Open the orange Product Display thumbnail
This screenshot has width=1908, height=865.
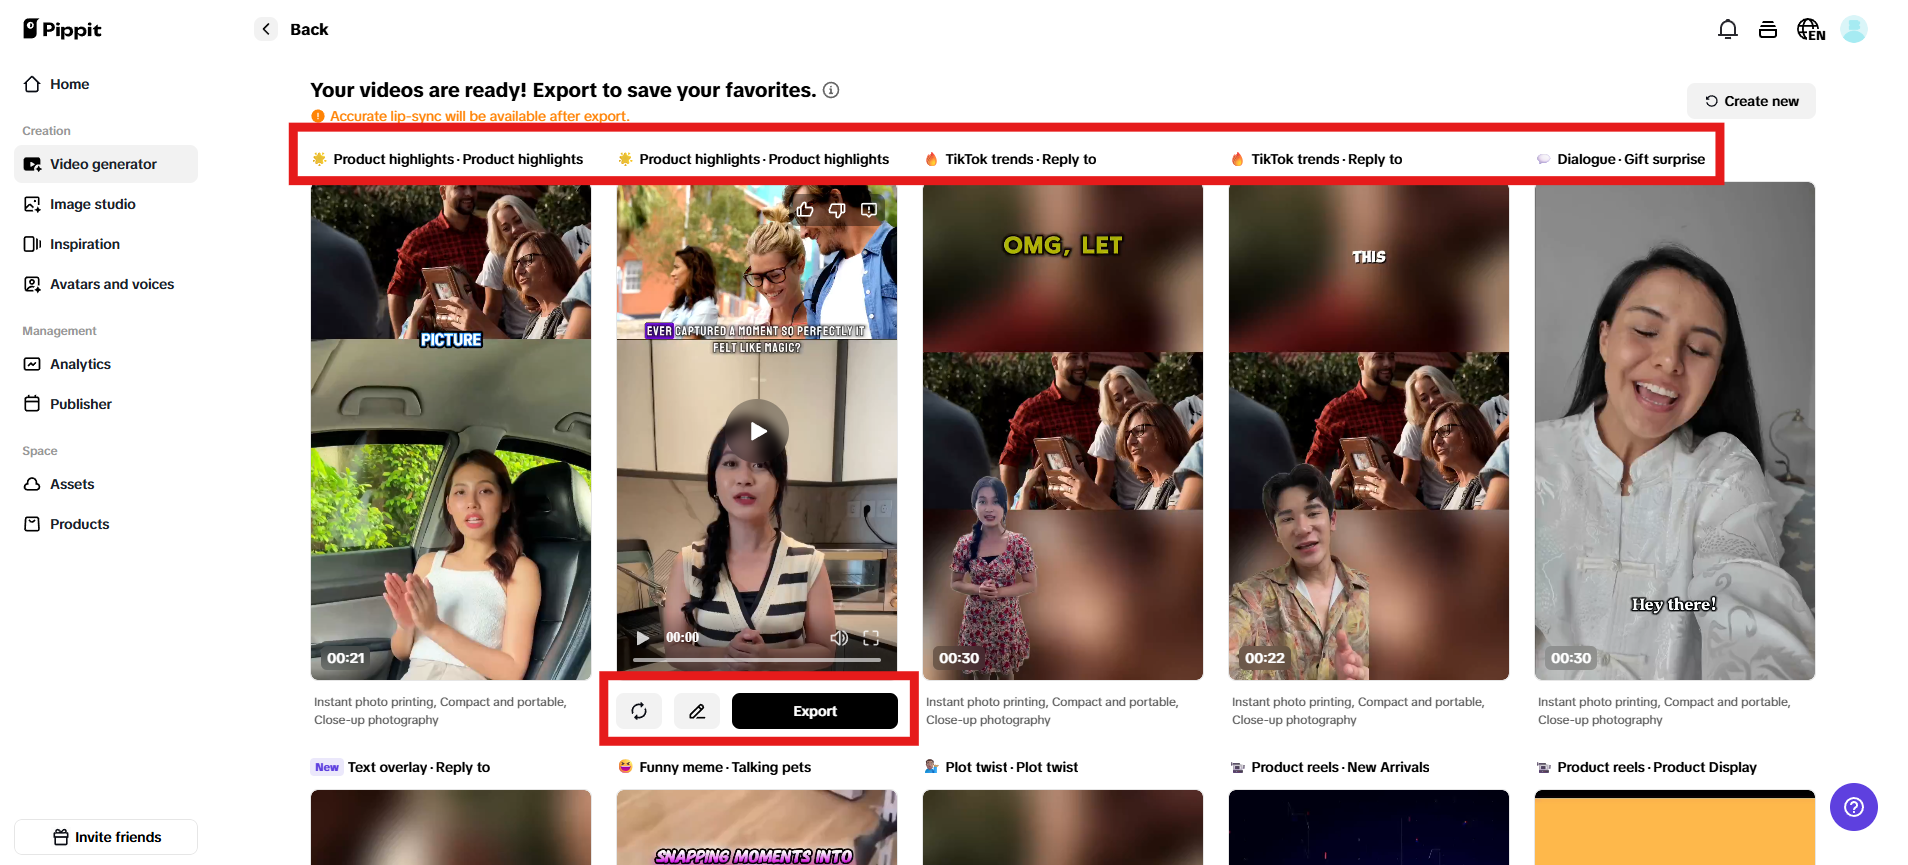(1675, 828)
